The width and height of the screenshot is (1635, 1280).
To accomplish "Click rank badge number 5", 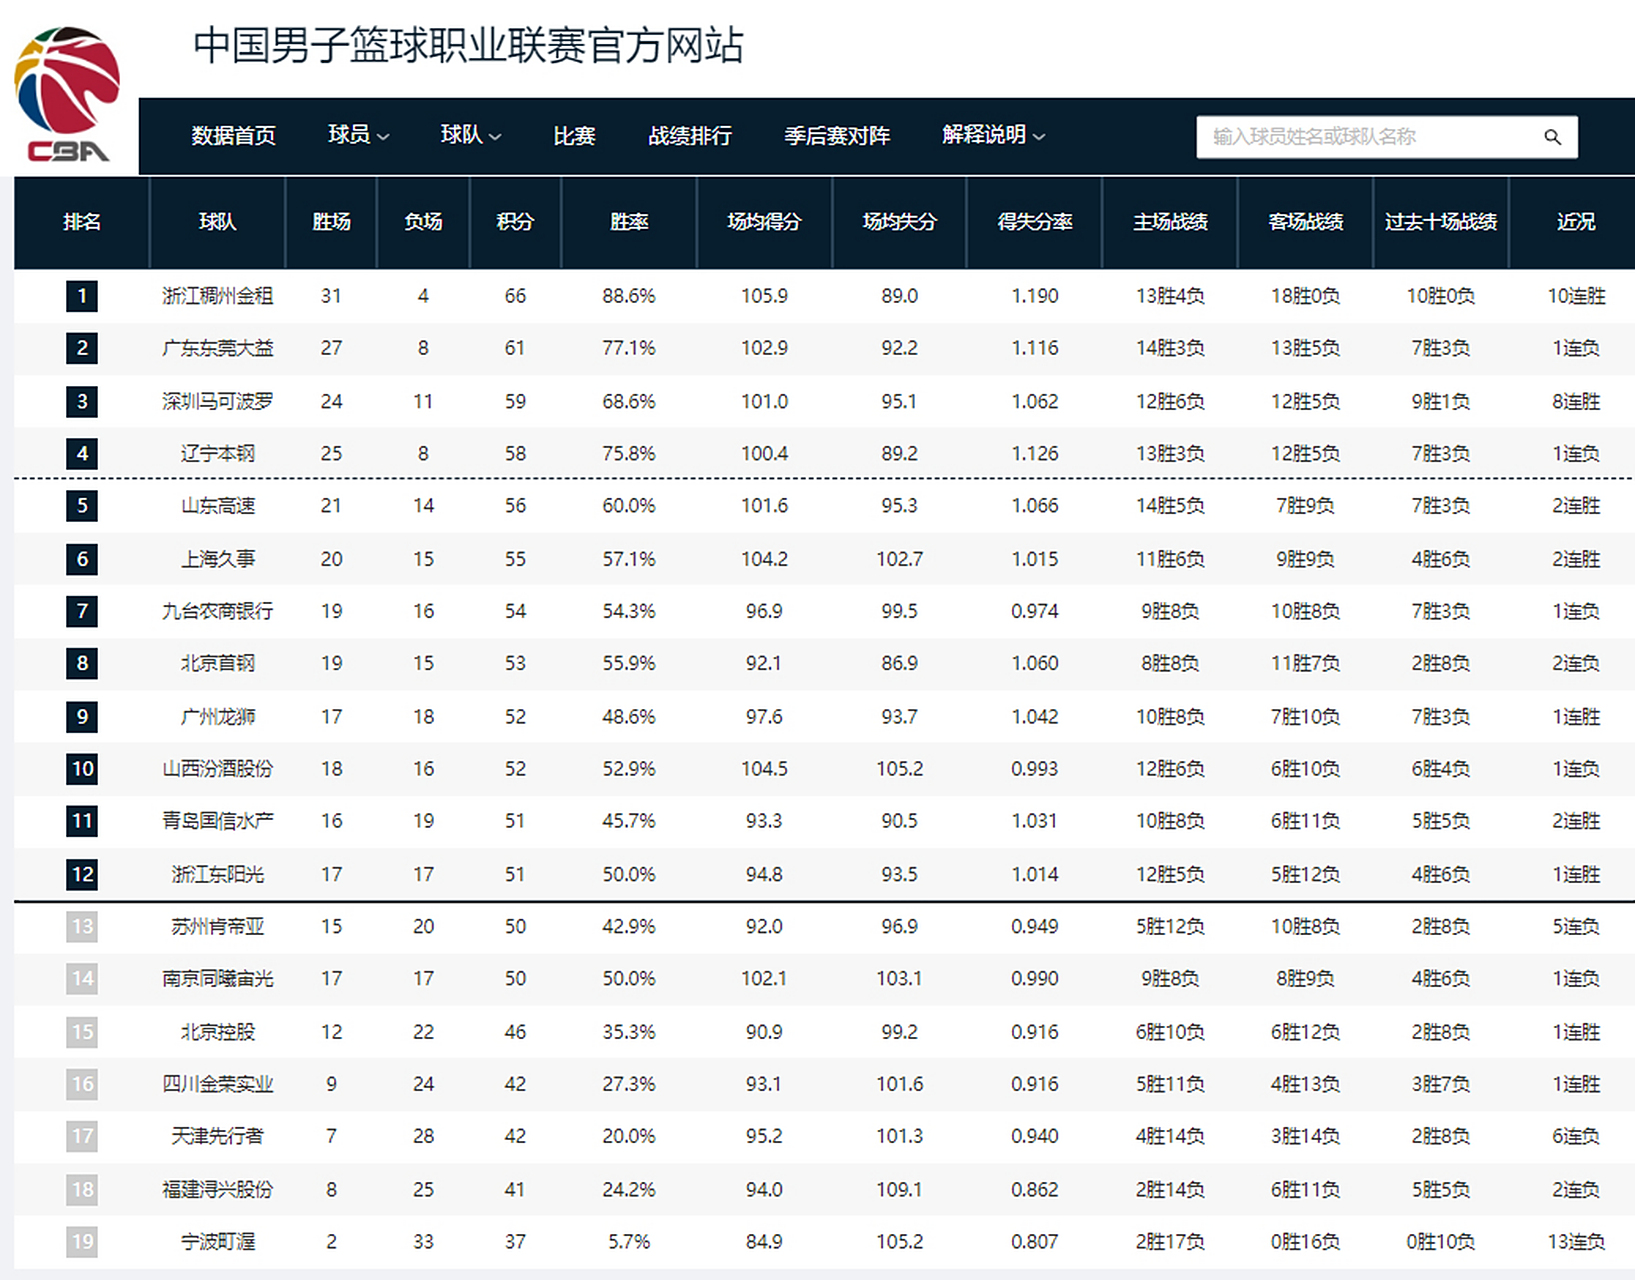I will pos(82,506).
